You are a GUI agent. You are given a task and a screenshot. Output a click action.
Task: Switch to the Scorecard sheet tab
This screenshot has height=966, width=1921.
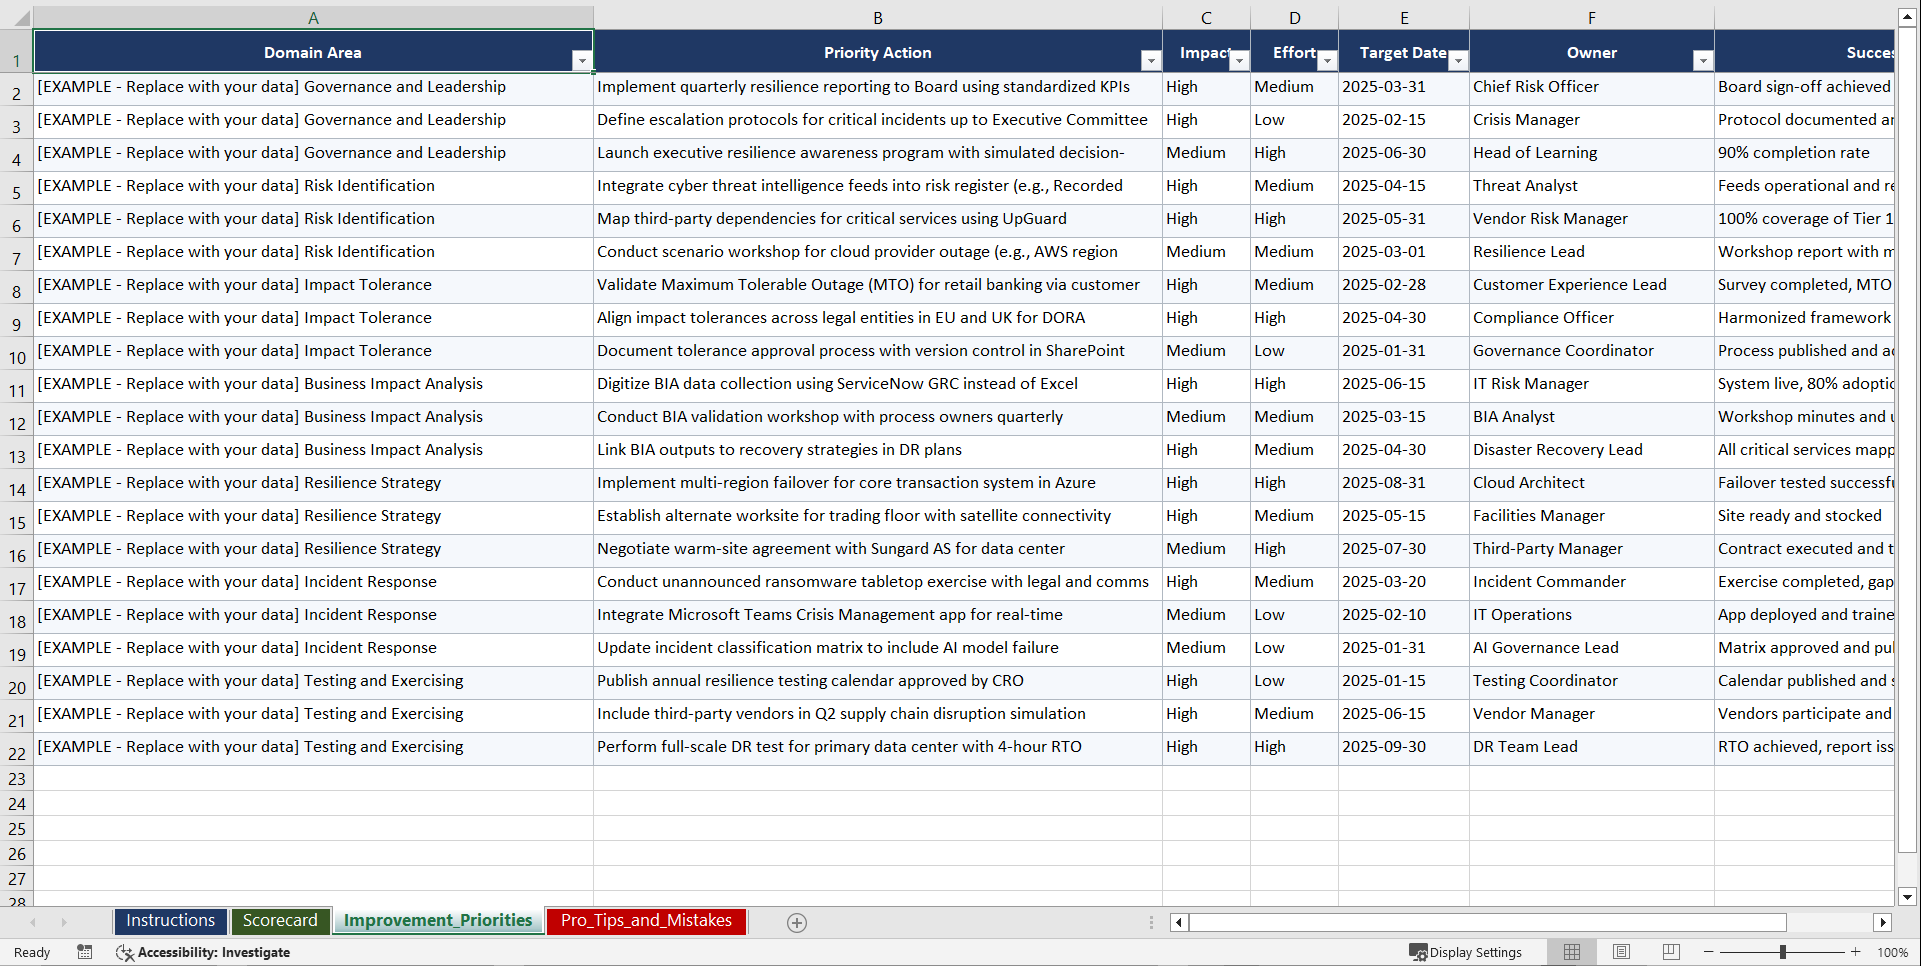tap(280, 921)
